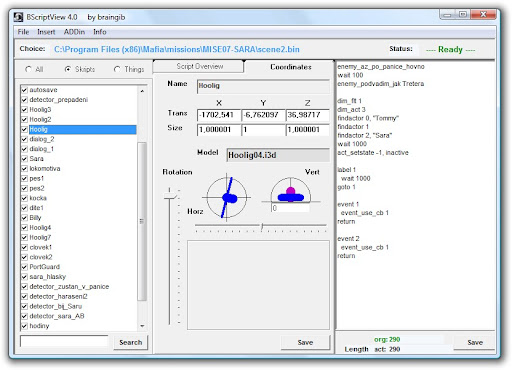
Task: Uncheck the Hoolig3 checkbox
Action: tap(24, 109)
